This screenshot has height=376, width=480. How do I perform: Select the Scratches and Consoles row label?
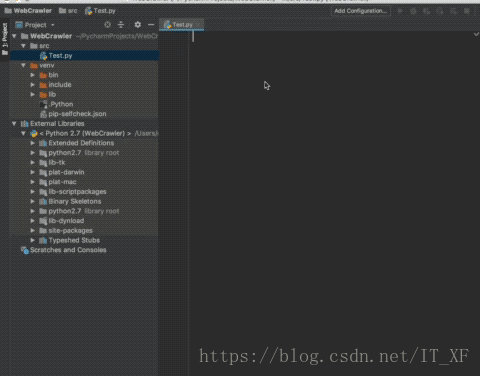(x=68, y=250)
